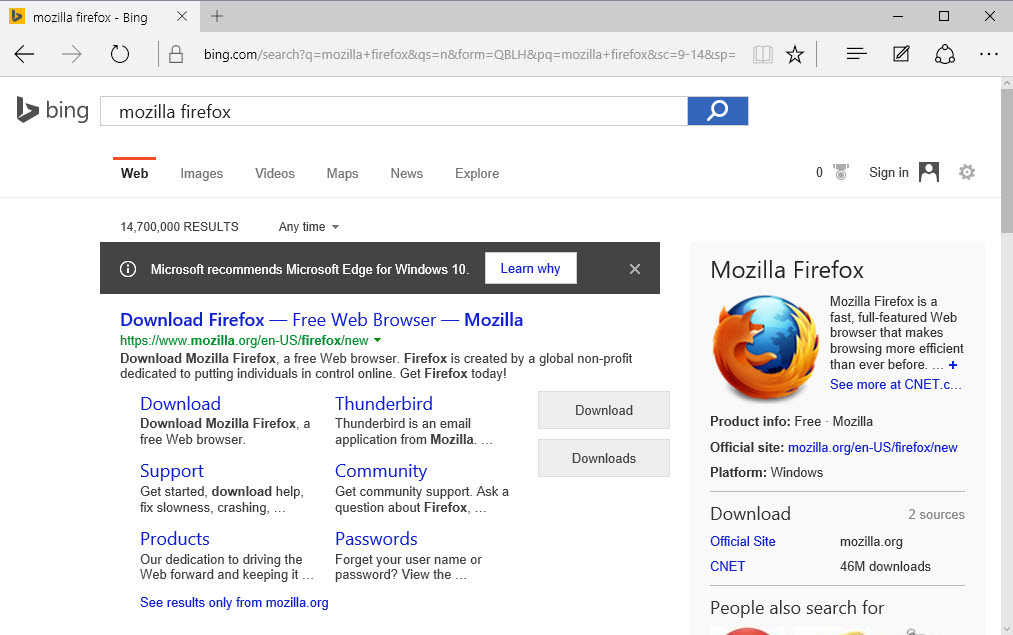Click the magnifier search button
Viewport: 1013px width, 635px height.
click(718, 111)
